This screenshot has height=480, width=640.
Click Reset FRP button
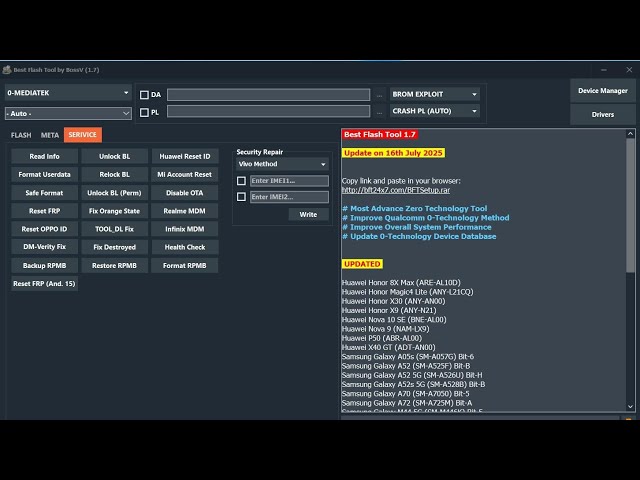click(44, 211)
